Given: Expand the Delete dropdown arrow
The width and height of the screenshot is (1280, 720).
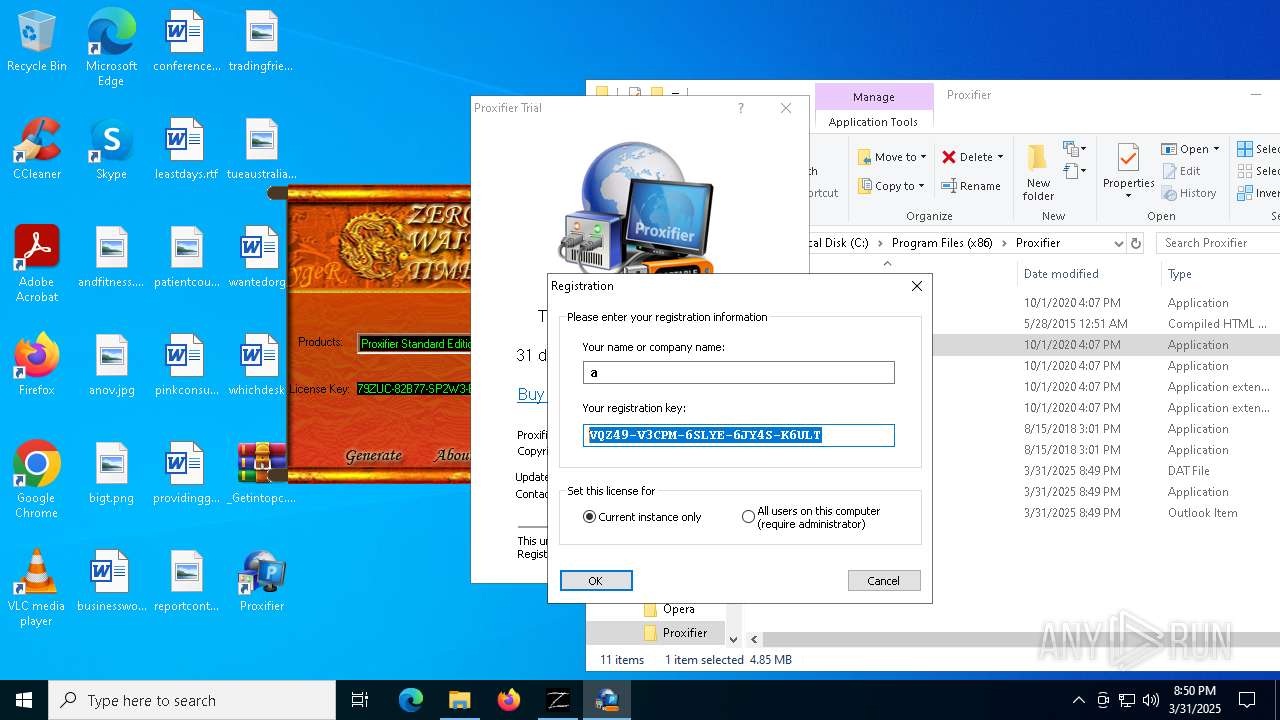Looking at the screenshot, I should click(x=1000, y=157).
